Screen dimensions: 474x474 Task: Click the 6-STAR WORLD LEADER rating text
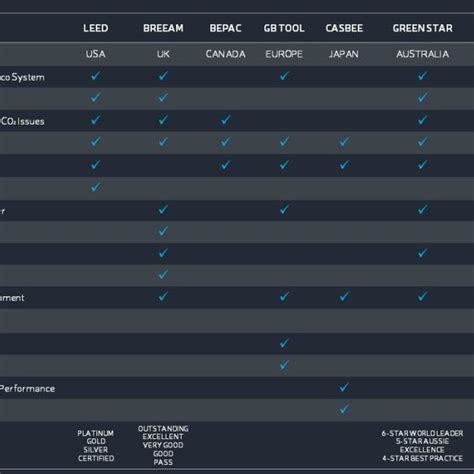click(422, 433)
